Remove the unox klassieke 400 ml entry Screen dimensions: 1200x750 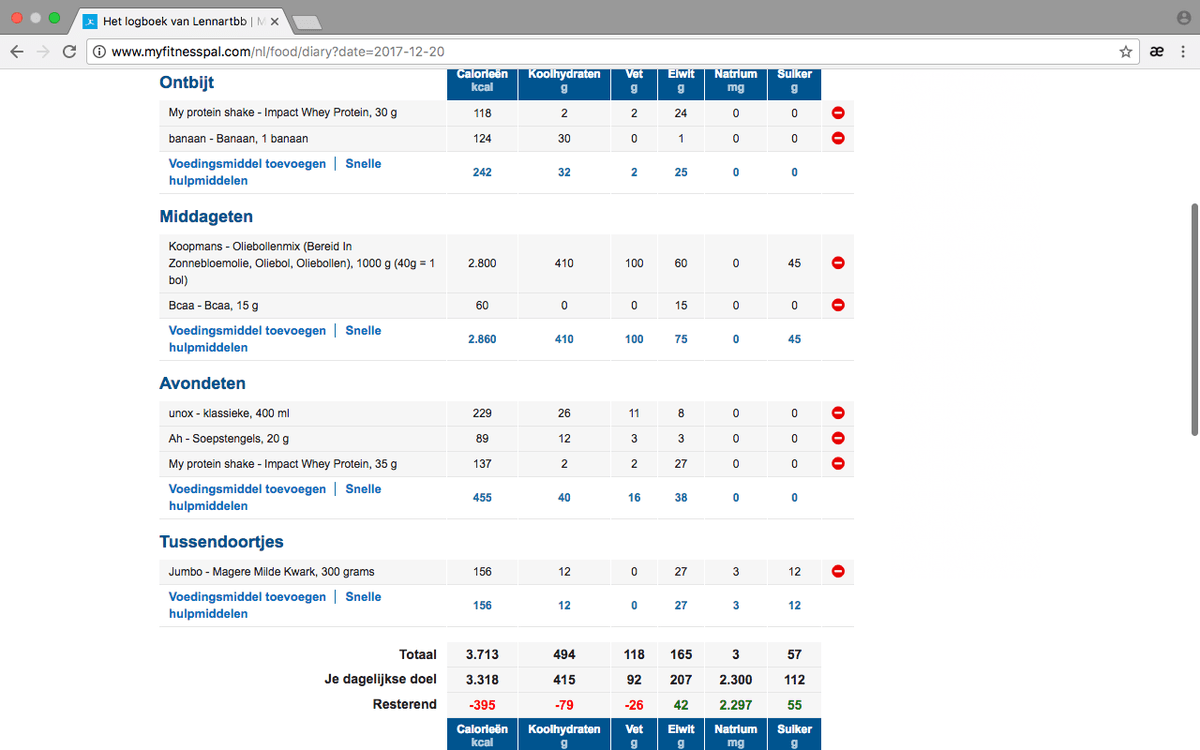point(838,413)
